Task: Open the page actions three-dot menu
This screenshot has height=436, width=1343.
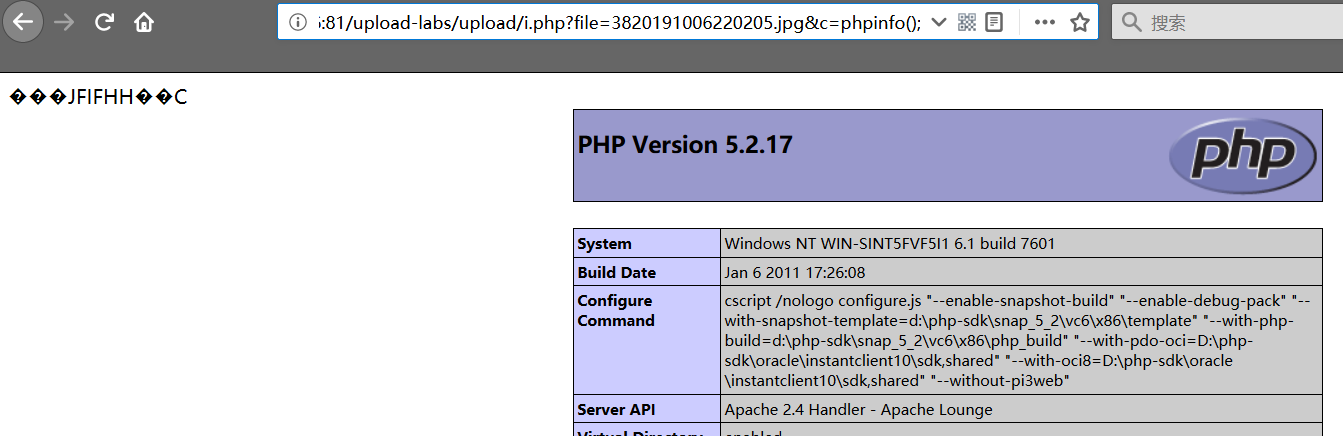Action: point(1044,22)
